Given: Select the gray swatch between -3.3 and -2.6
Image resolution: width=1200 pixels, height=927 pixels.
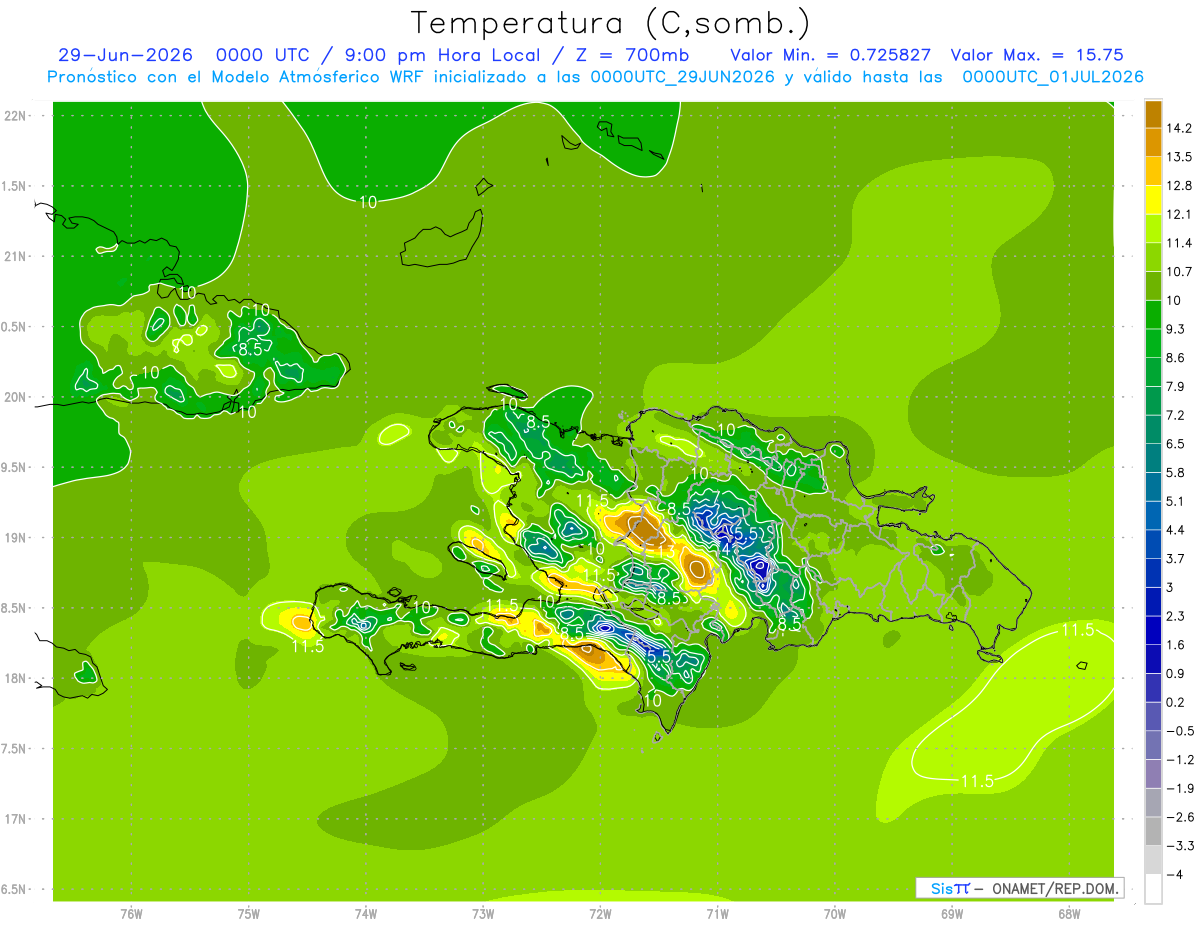Looking at the screenshot, I should [1153, 831].
